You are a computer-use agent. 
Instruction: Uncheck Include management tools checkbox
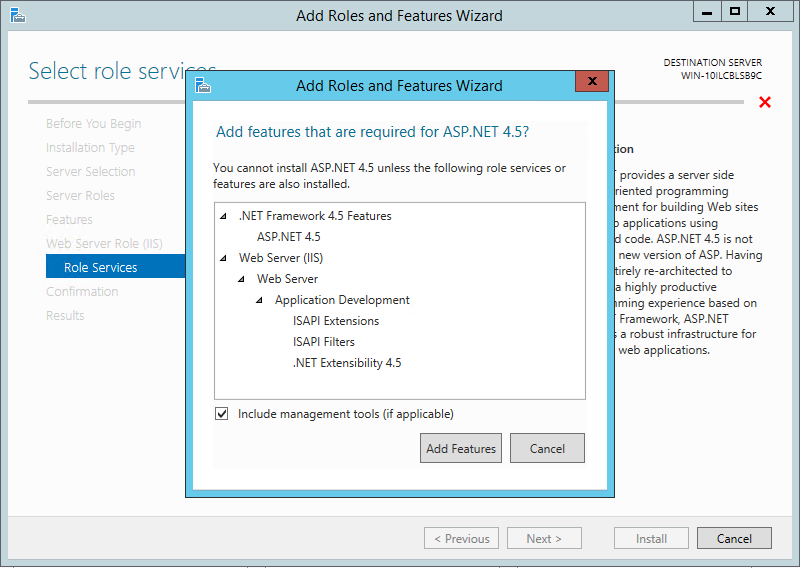pyautogui.click(x=222, y=414)
